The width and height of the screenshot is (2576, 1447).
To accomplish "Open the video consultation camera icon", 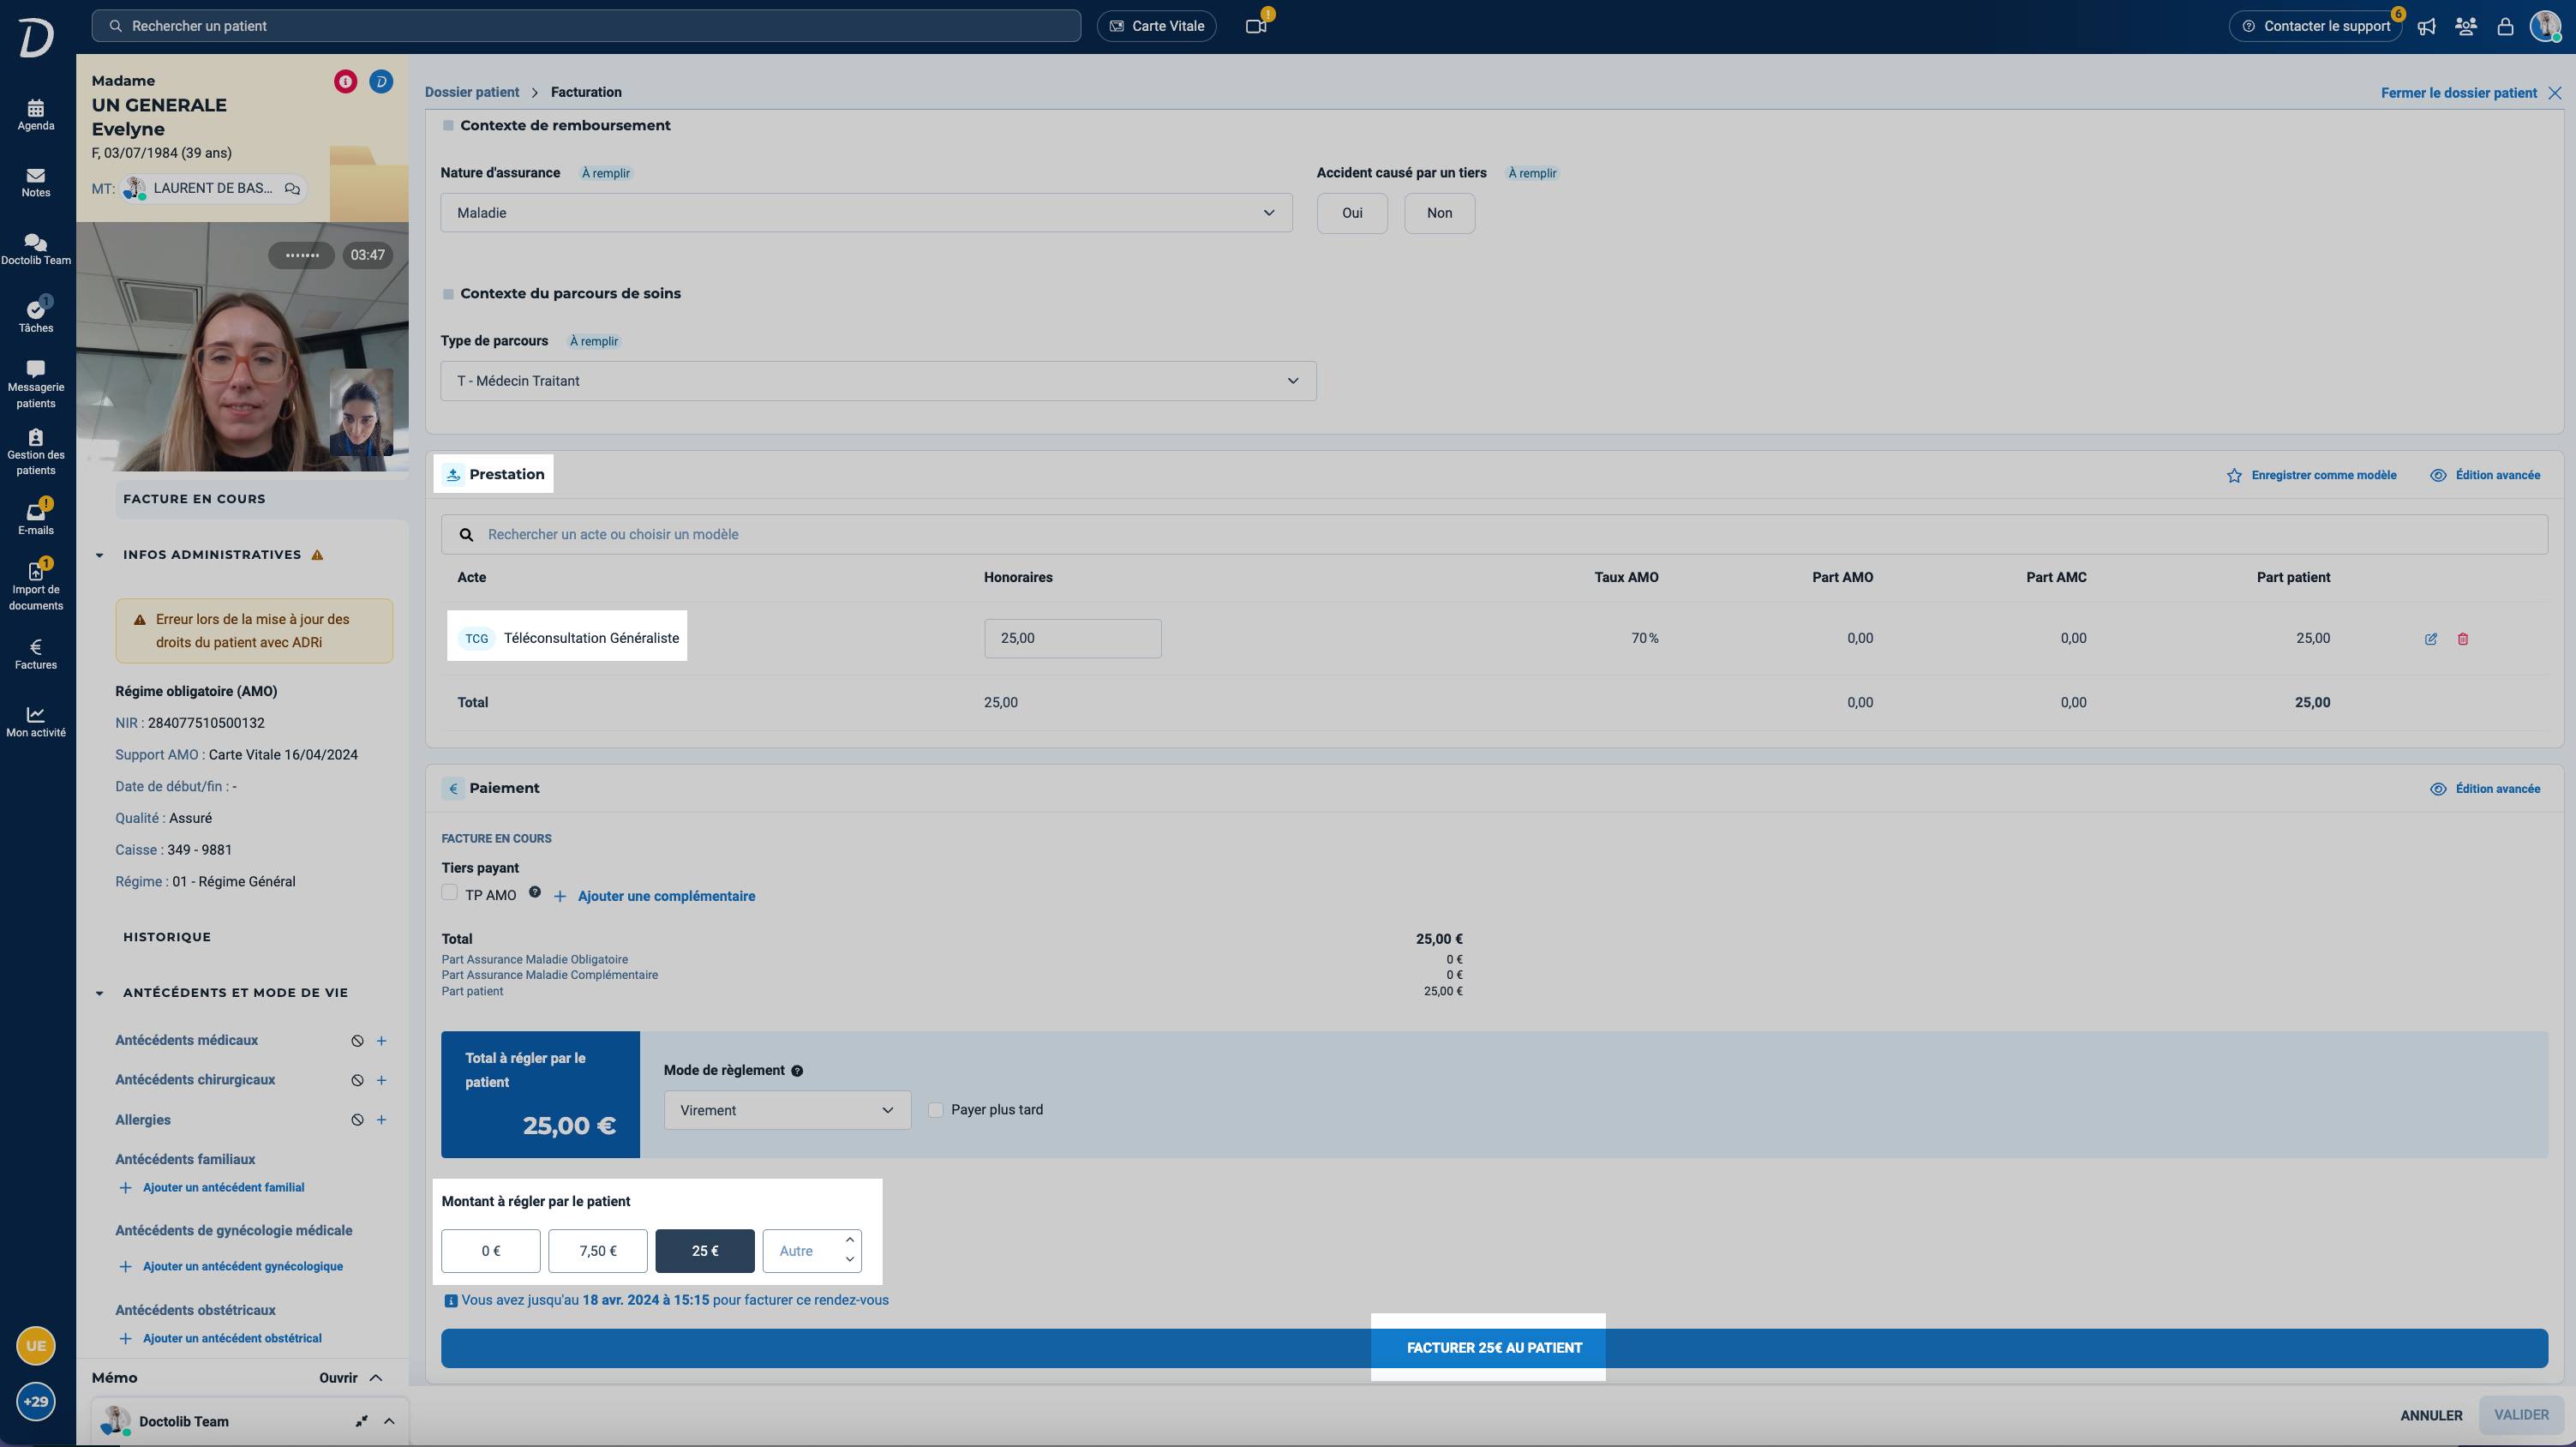I will pyautogui.click(x=1256, y=26).
